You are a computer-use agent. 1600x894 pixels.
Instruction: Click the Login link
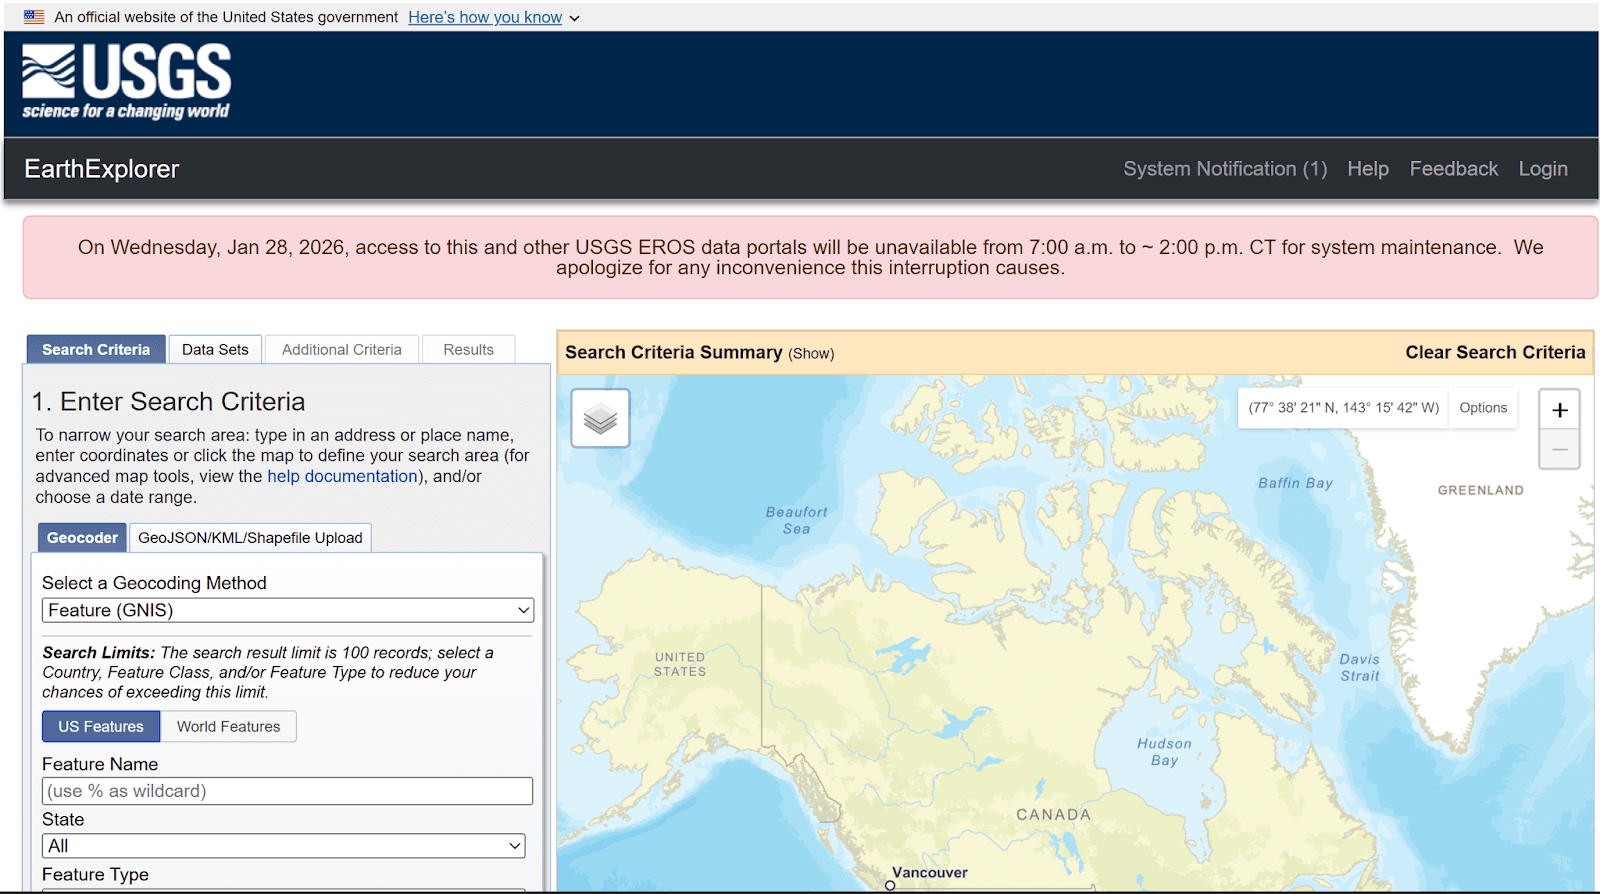1543,169
